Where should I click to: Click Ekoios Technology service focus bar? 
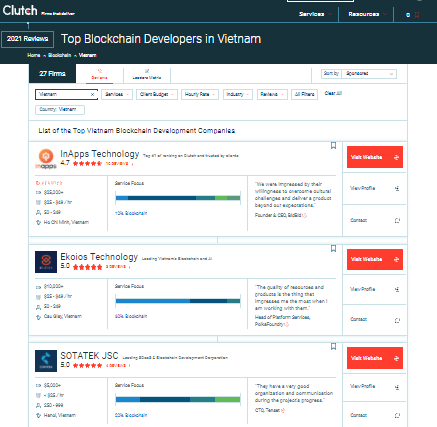pyautogui.click(x=178, y=301)
